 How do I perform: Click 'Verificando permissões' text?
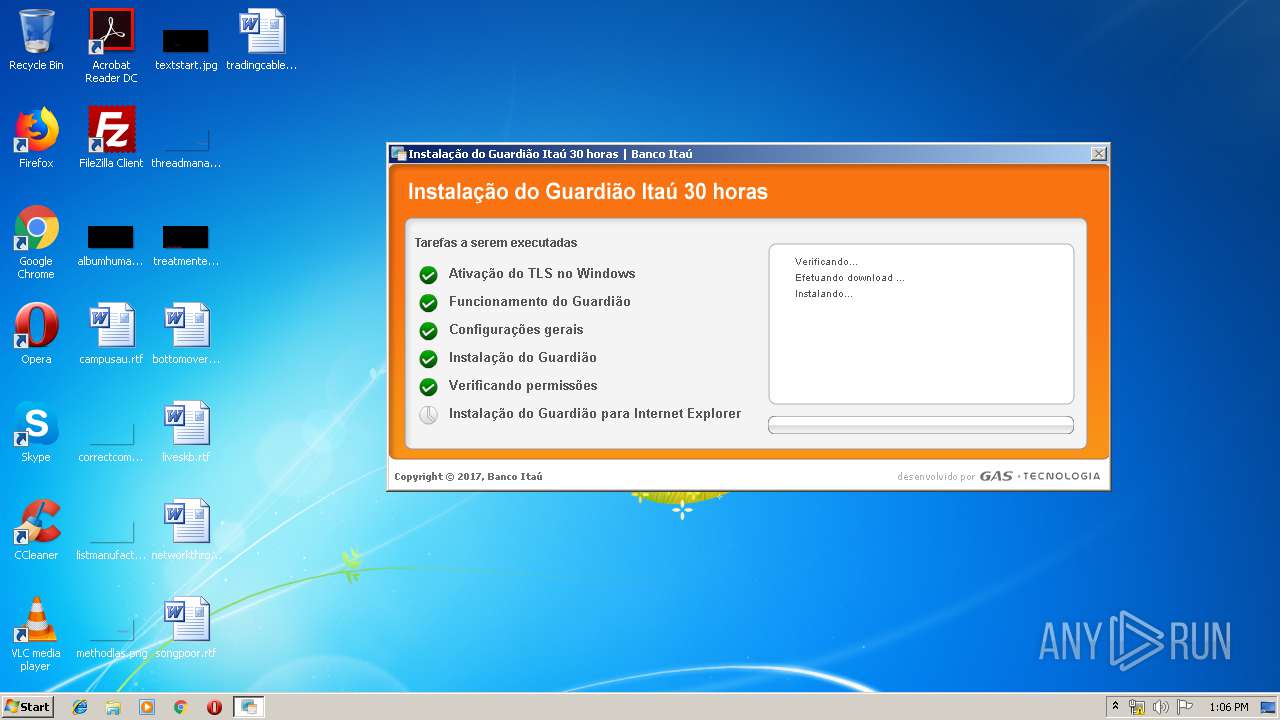tap(523, 386)
